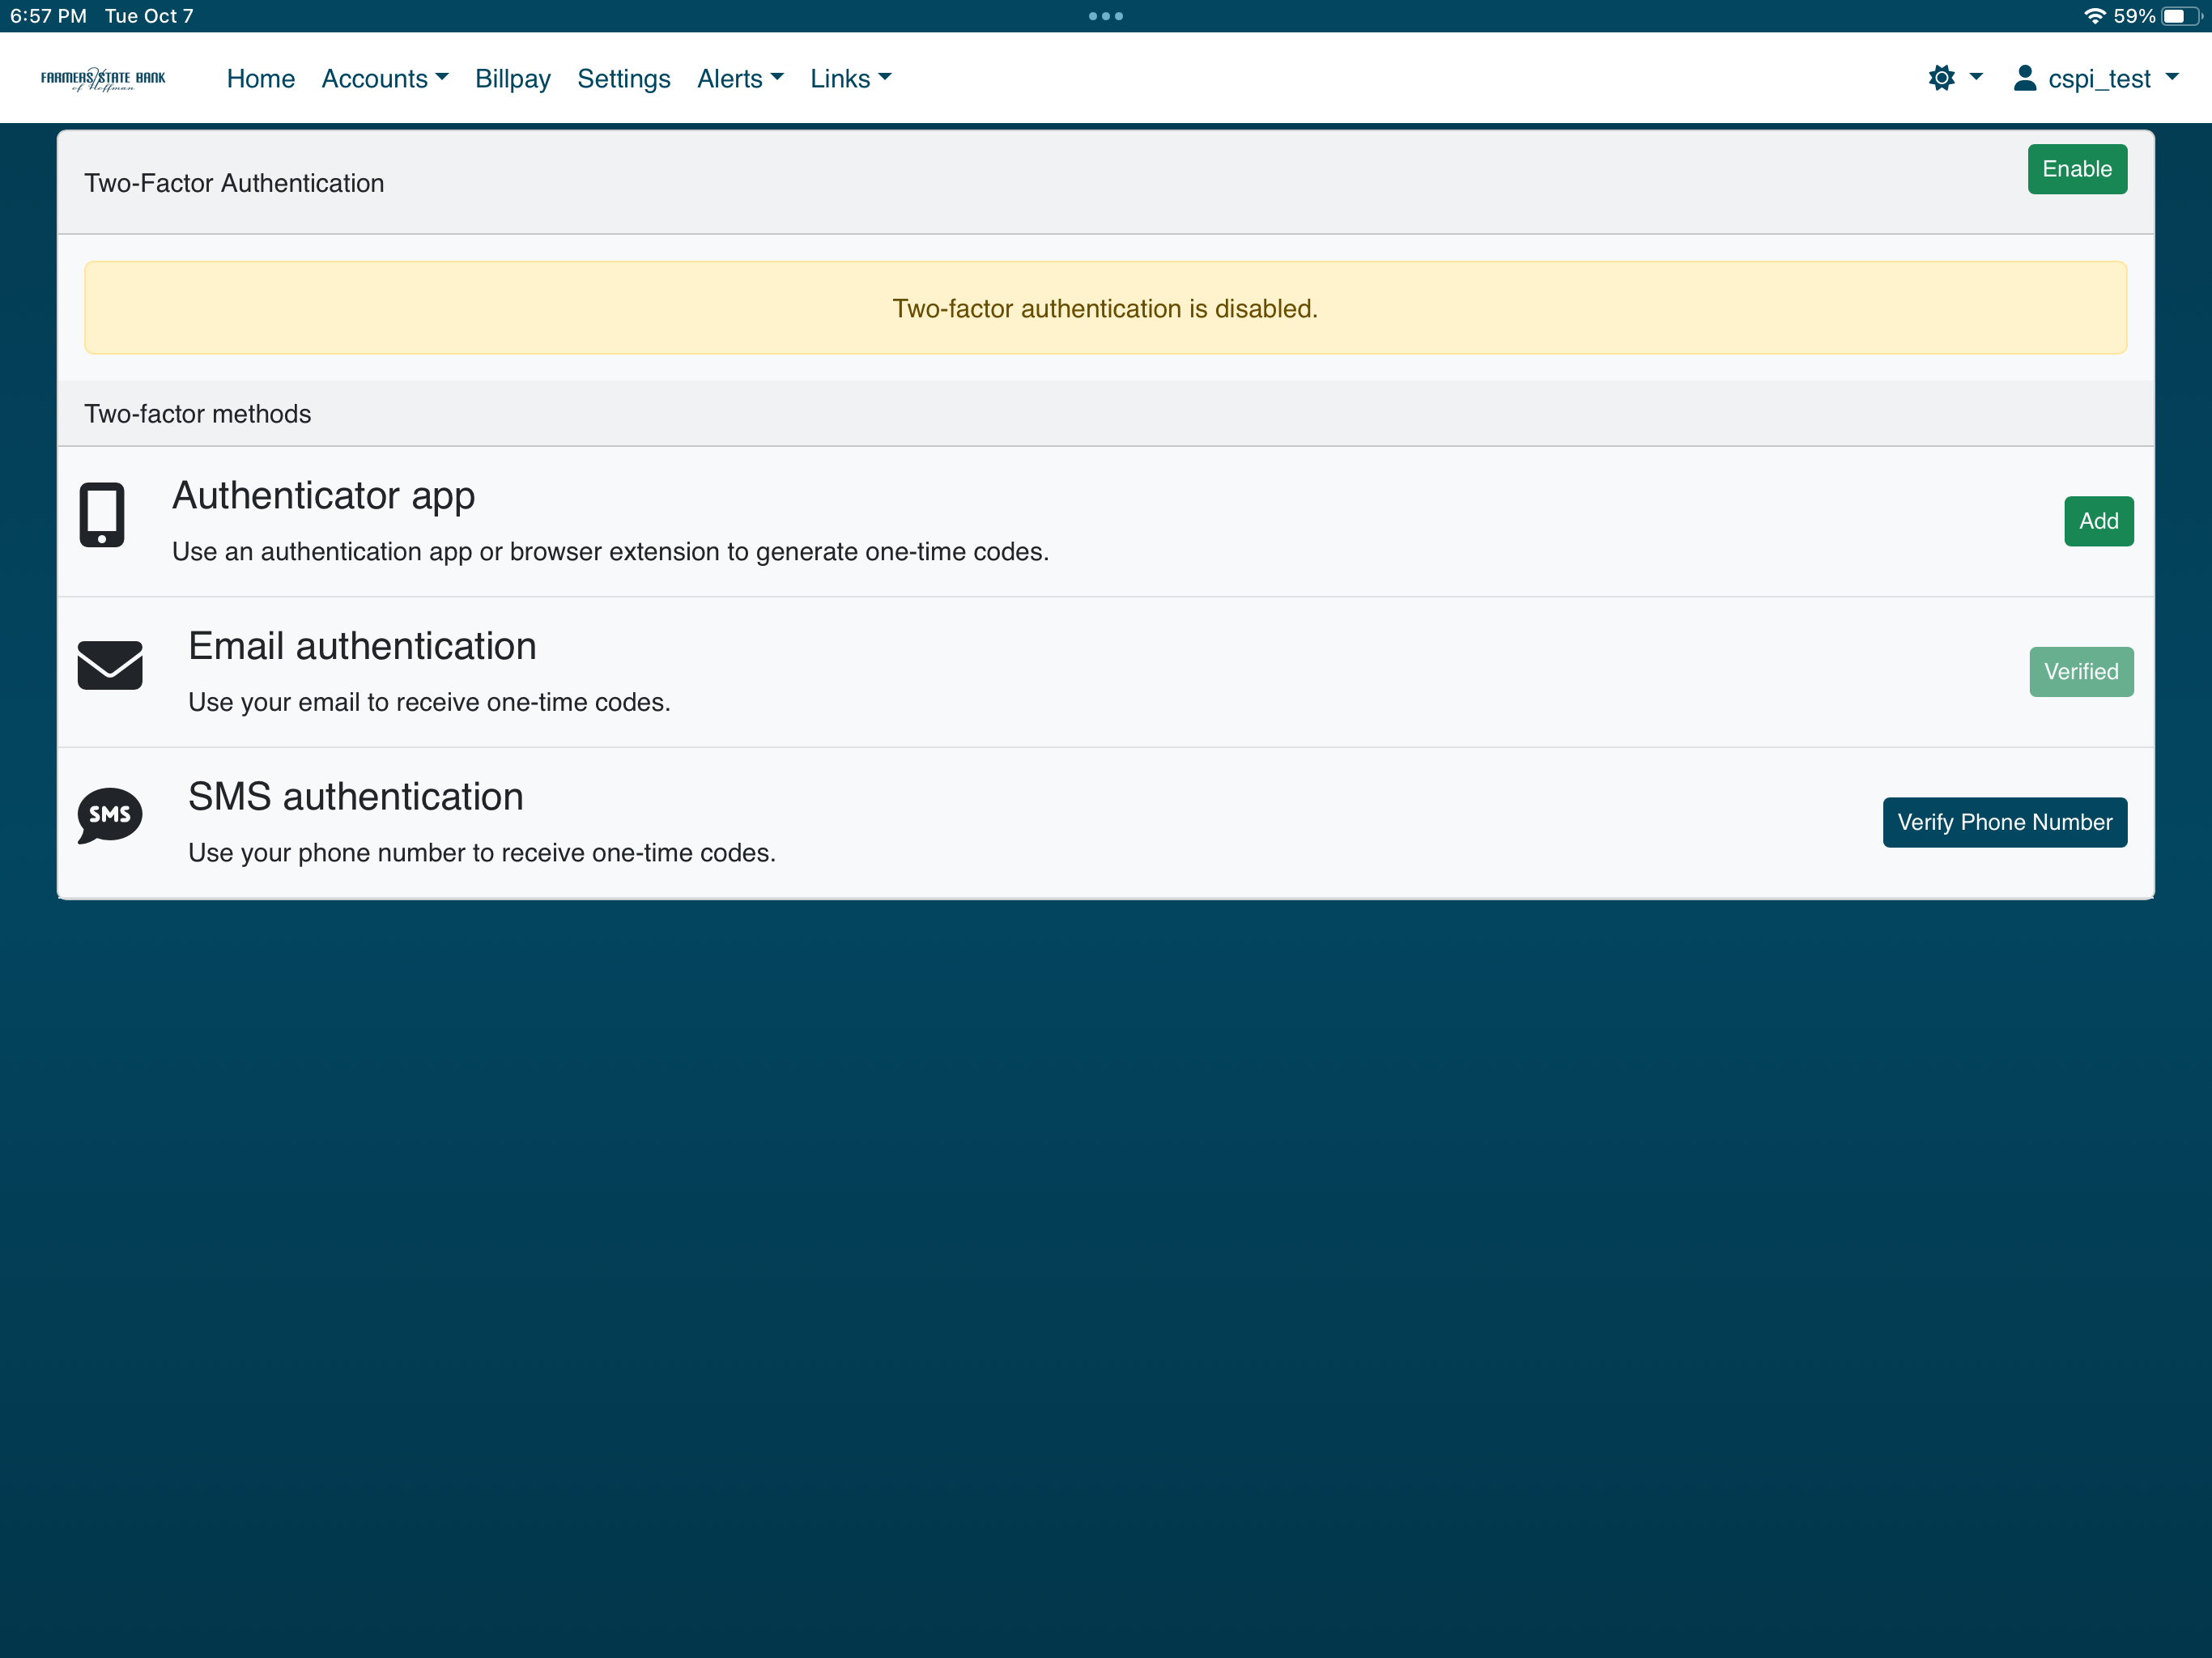Screen dimensions: 2212x1658
Task: Click the Email authentication heading
Action: click(362, 646)
